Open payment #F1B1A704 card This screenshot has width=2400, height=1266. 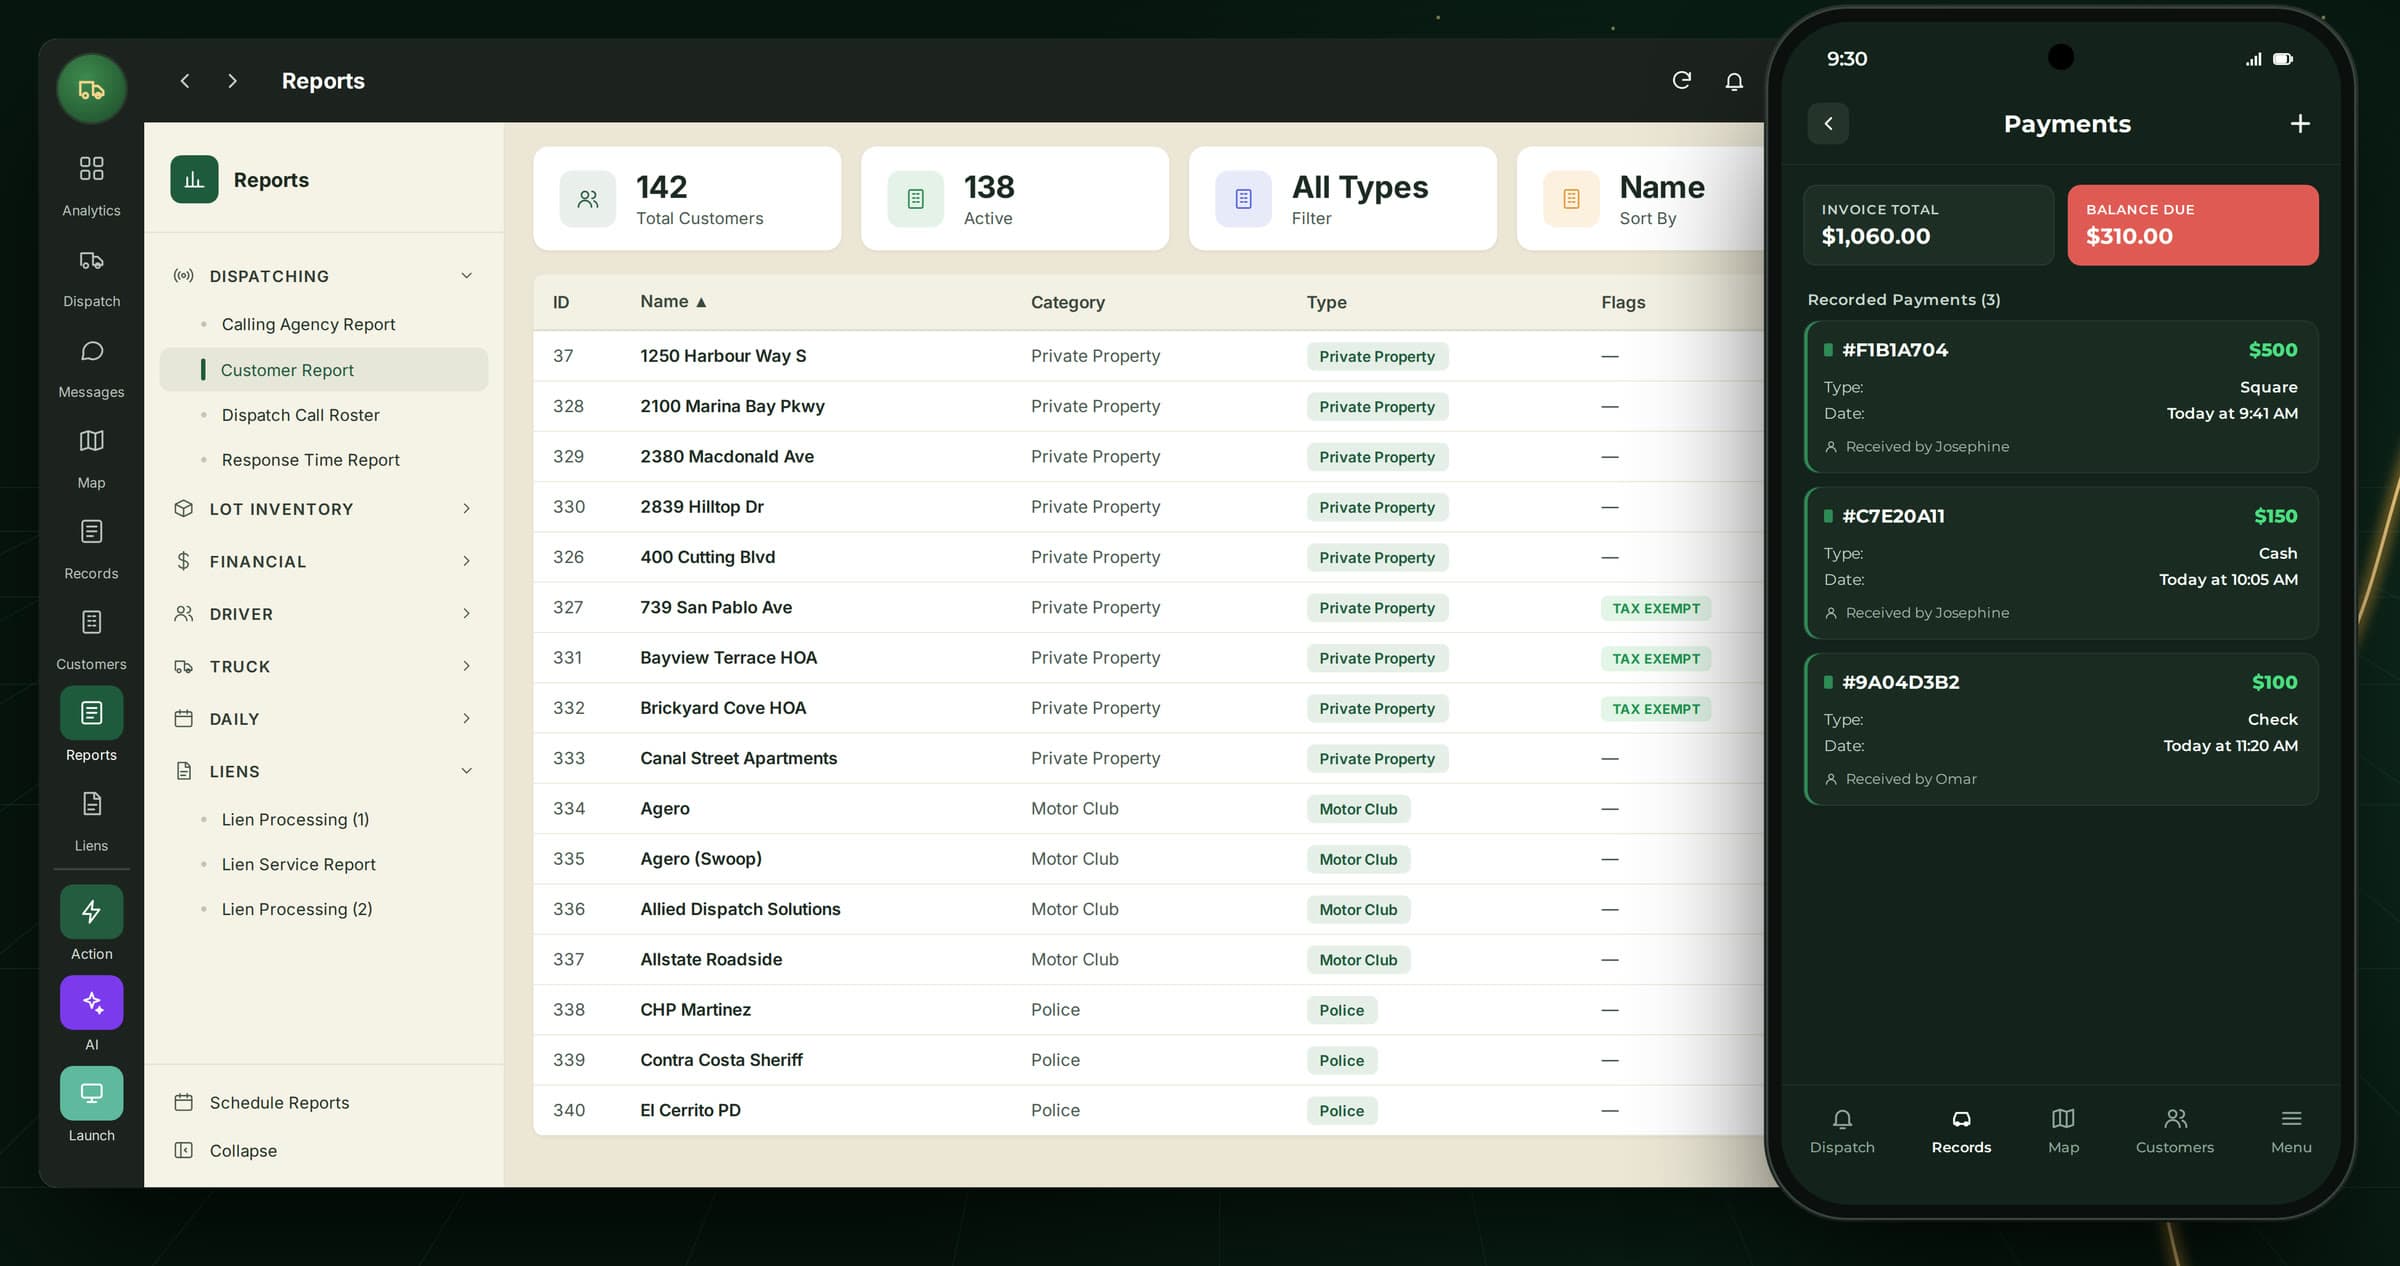2061,397
